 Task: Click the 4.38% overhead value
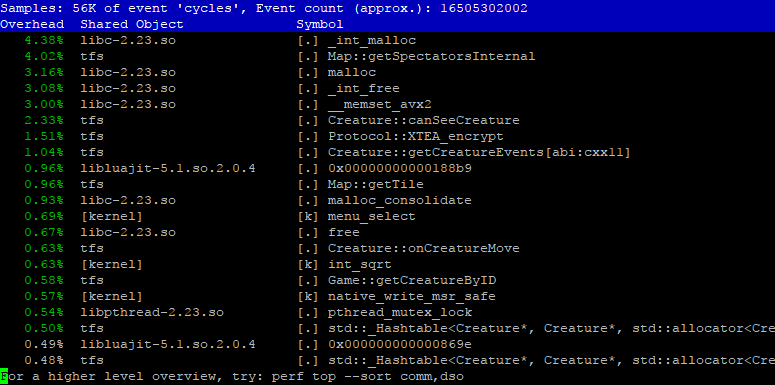[x=44, y=41]
